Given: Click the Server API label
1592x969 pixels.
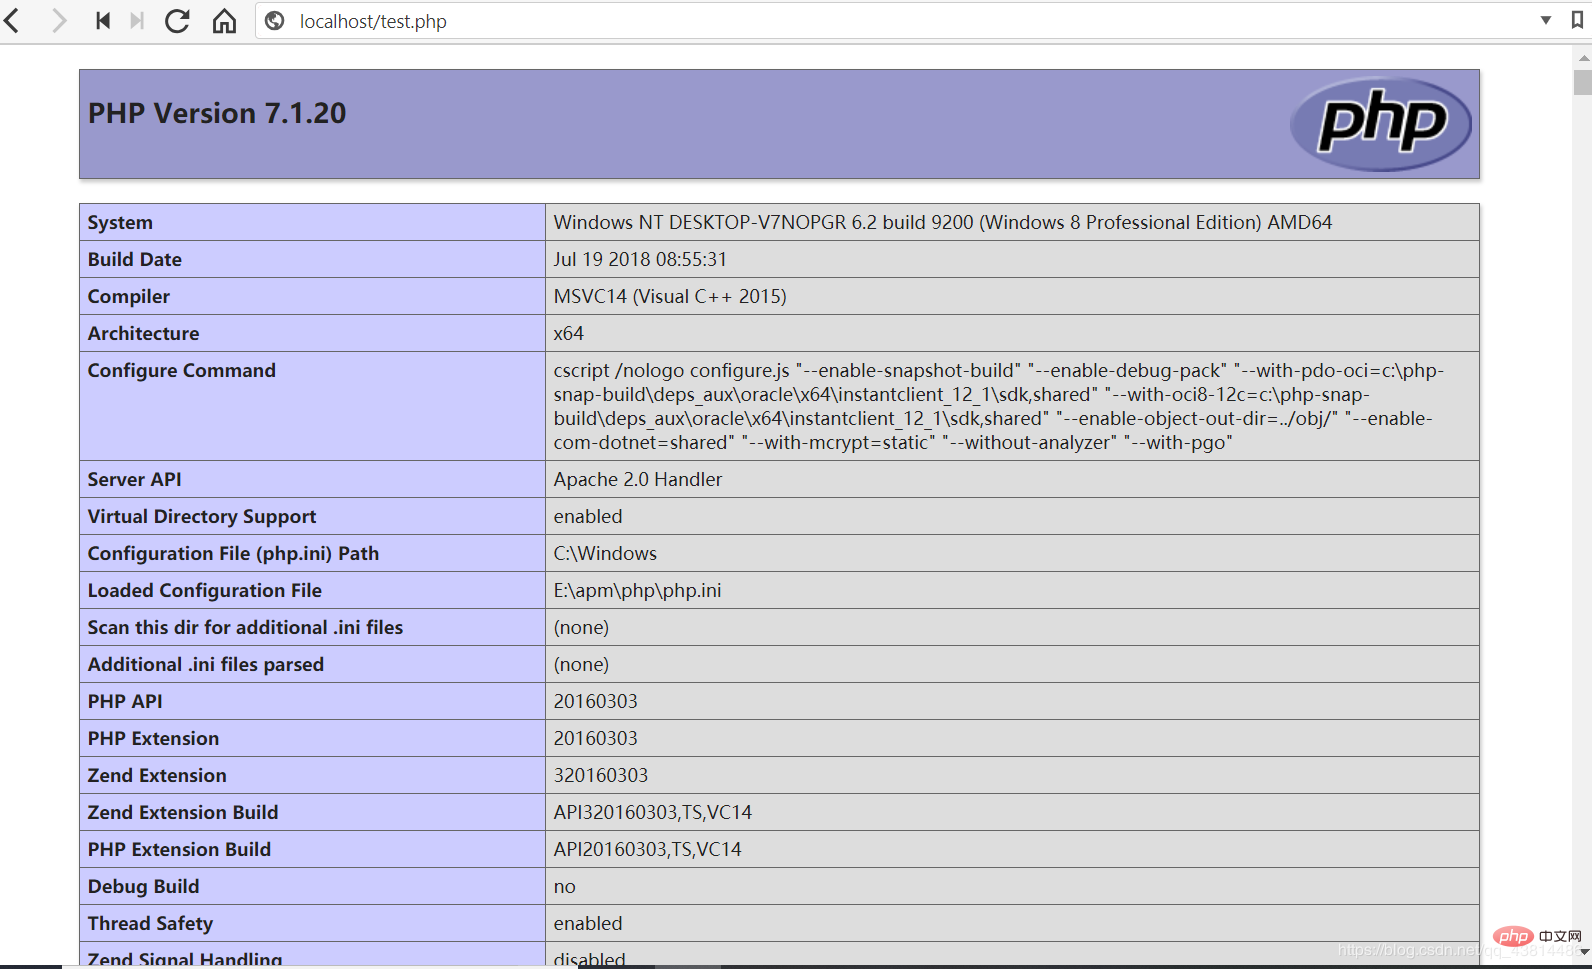Looking at the screenshot, I should coord(134,479).
